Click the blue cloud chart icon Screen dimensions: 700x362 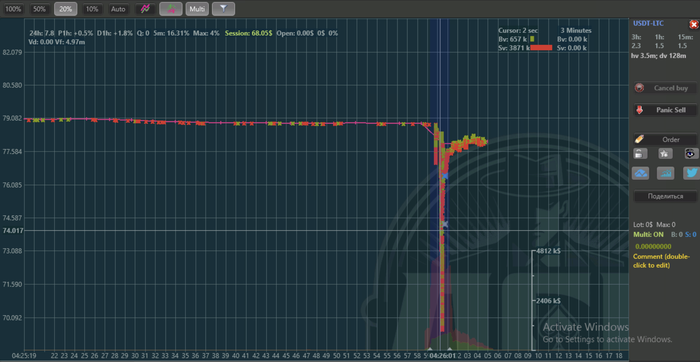[x=640, y=173]
